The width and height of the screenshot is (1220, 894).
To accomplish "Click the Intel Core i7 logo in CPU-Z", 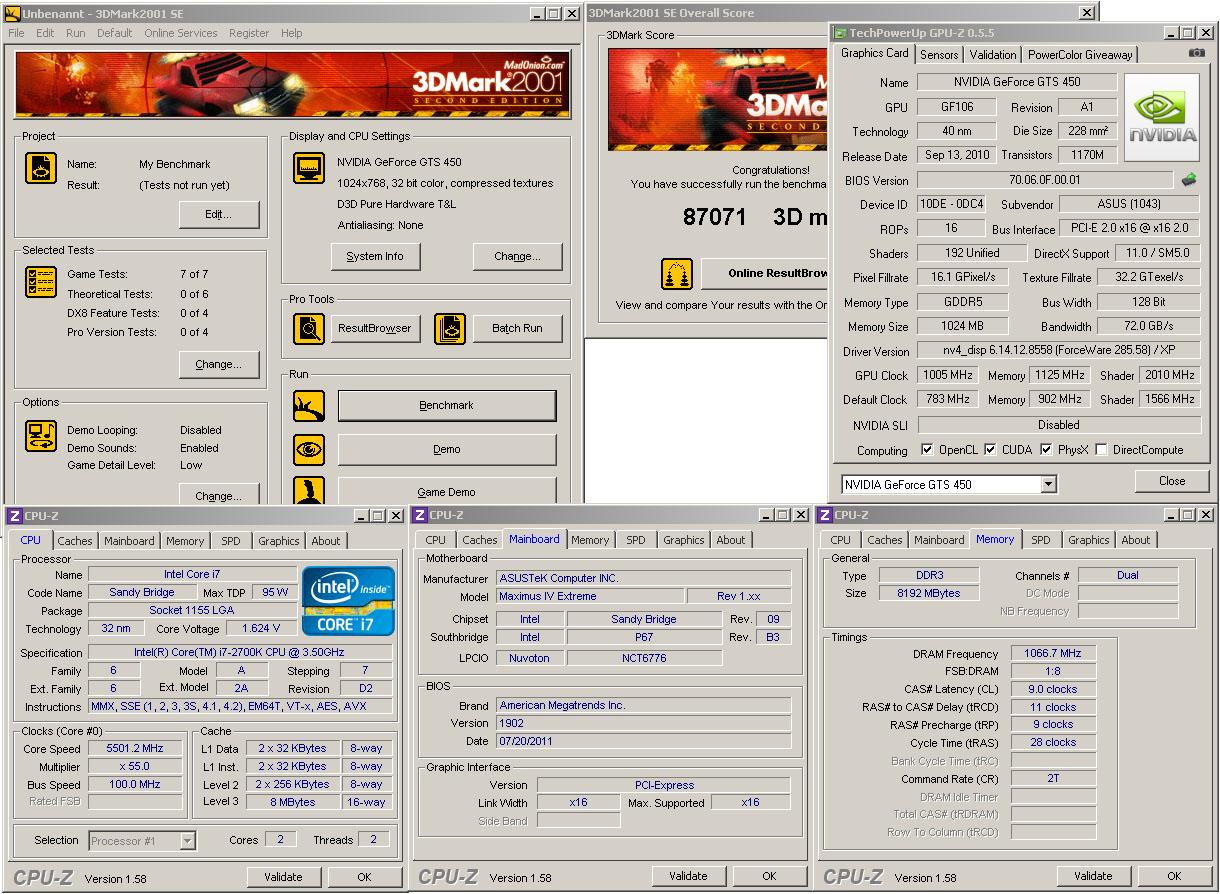I will coord(348,600).
